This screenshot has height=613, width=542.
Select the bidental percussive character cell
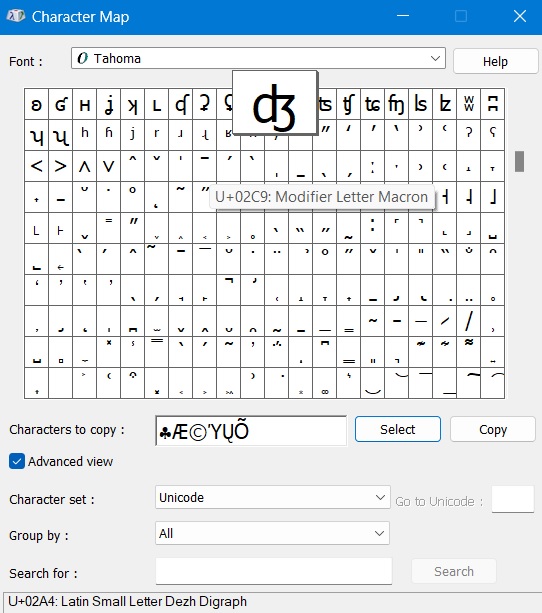pos(493,104)
